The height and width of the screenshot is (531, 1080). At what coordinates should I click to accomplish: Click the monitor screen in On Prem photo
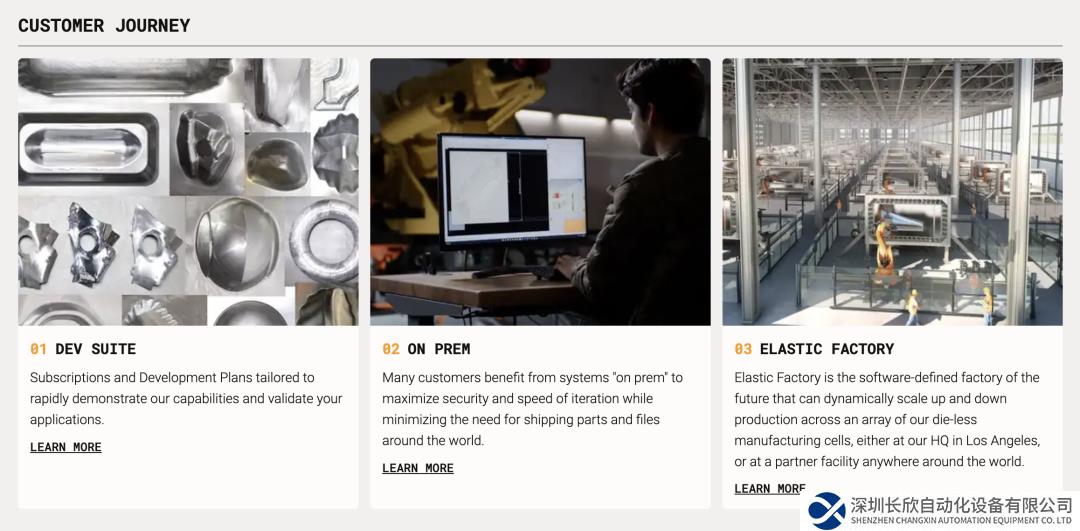click(512, 189)
